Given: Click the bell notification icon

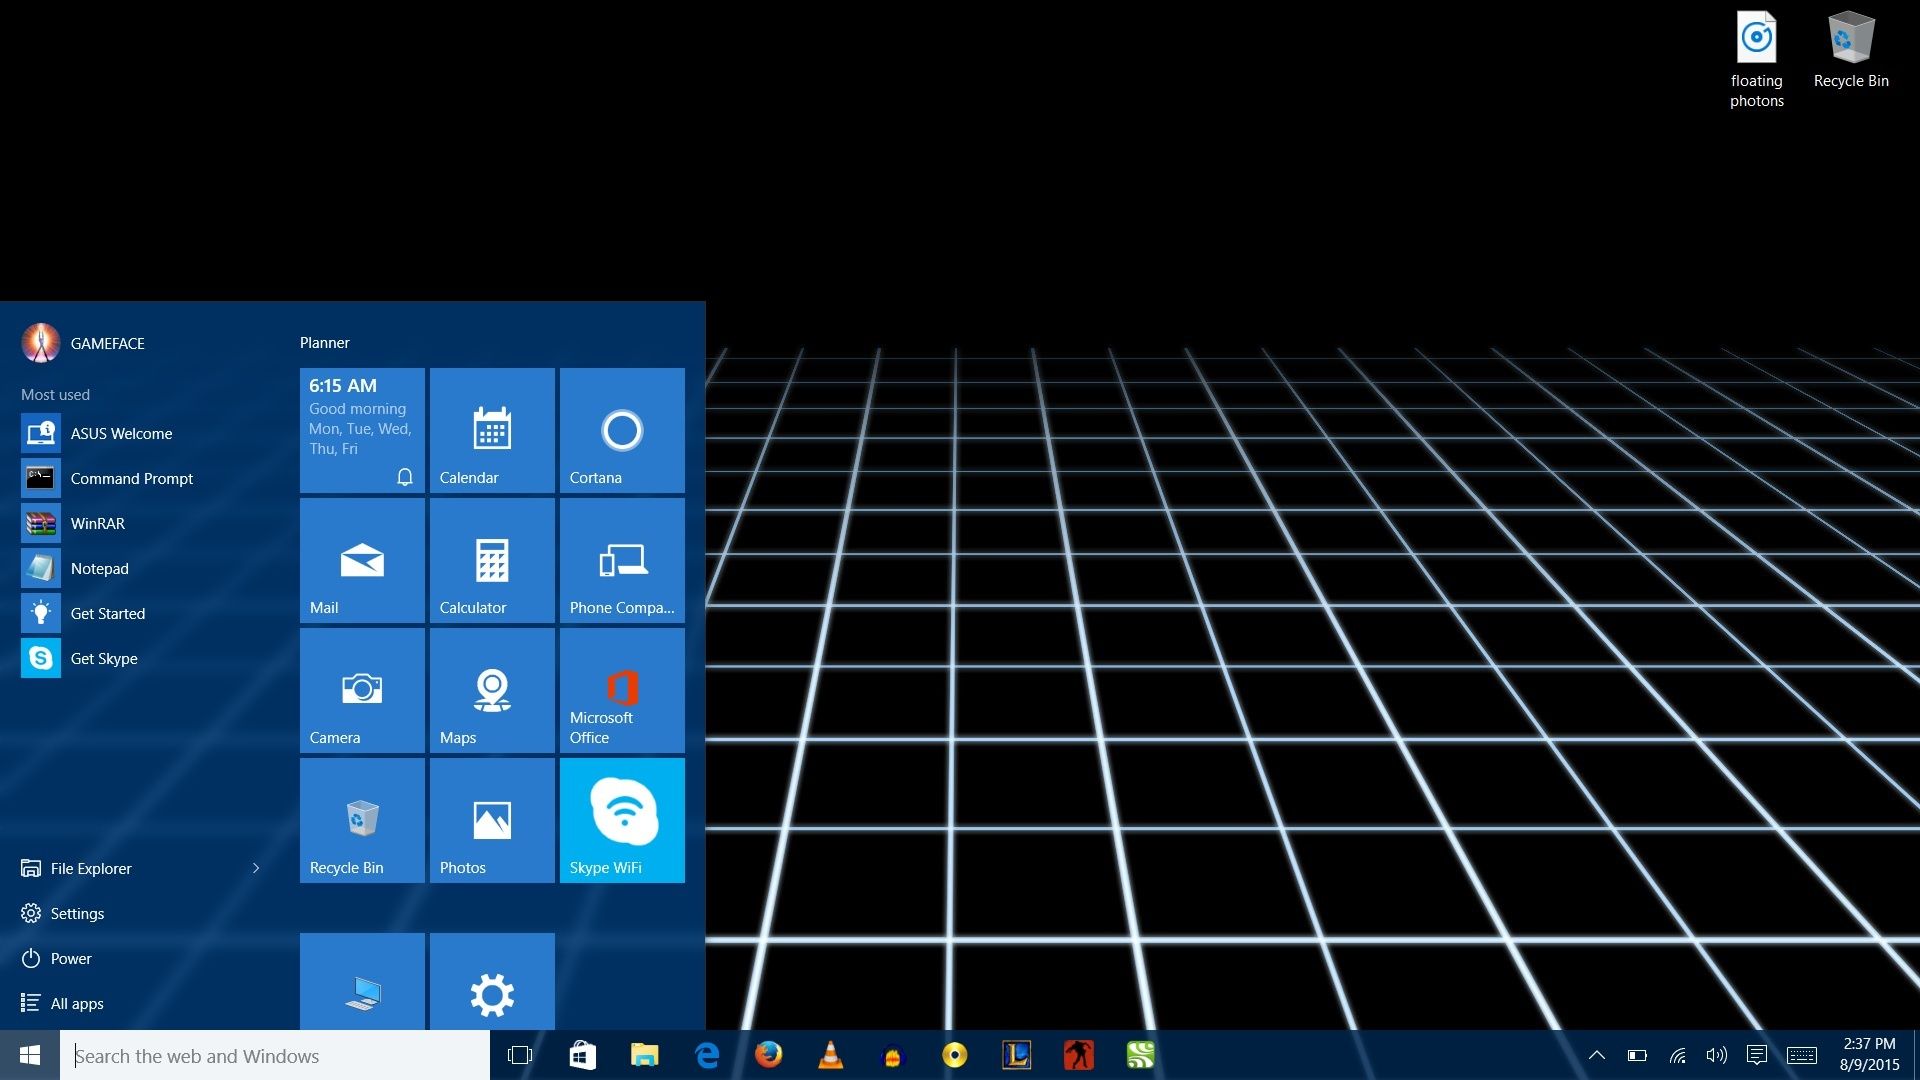Looking at the screenshot, I should tap(405, 476).
